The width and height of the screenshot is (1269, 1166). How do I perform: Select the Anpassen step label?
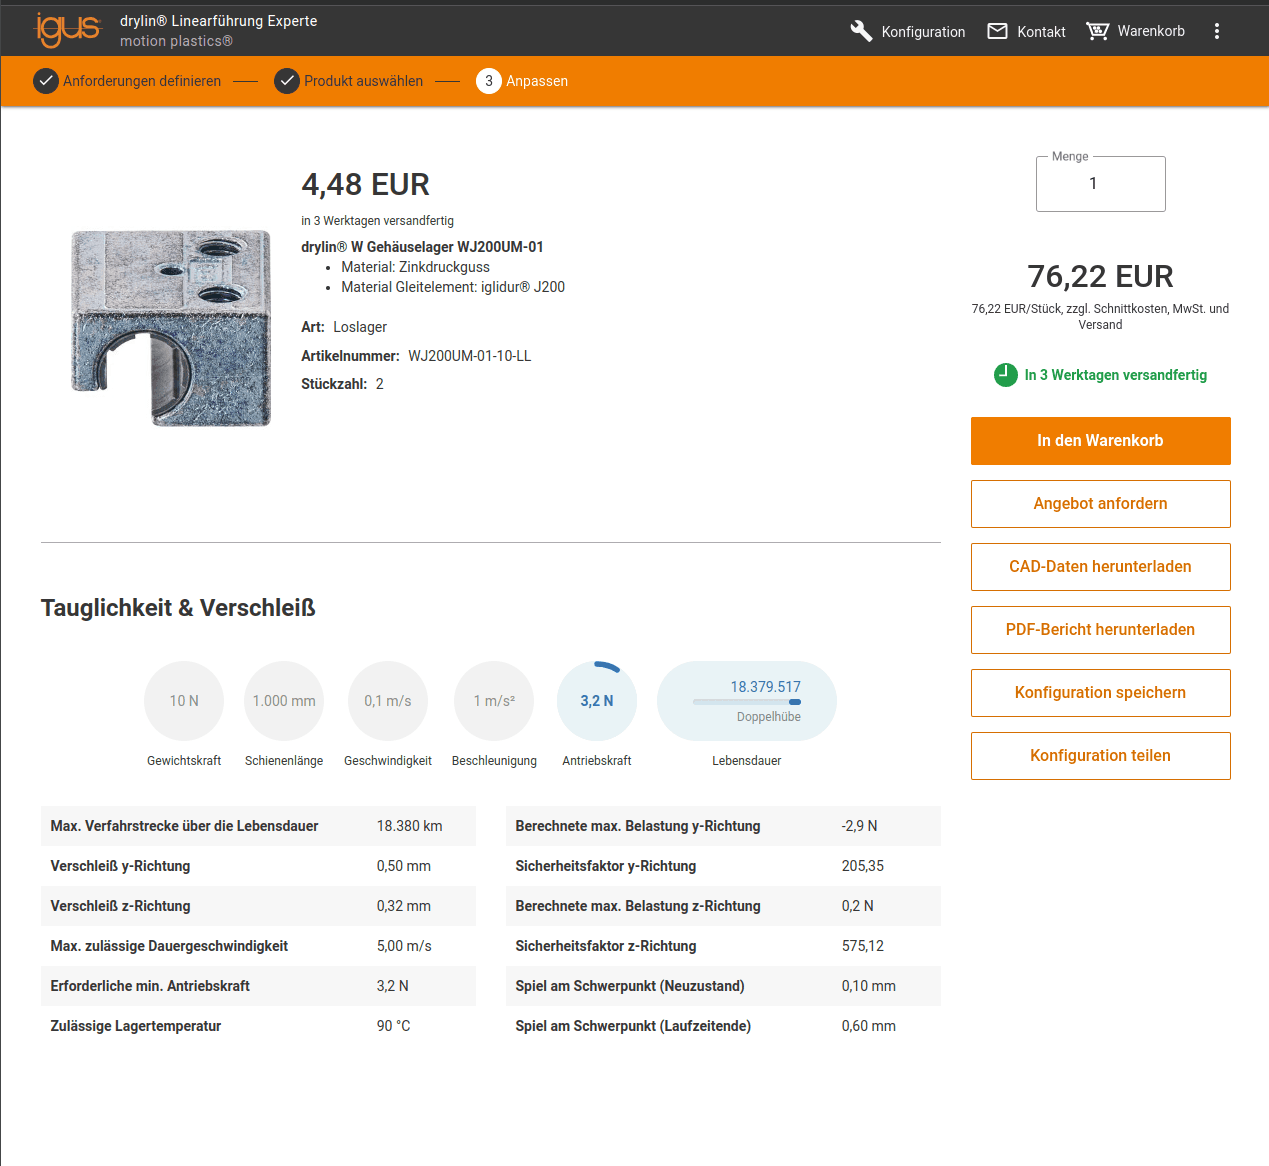point(537,81)
